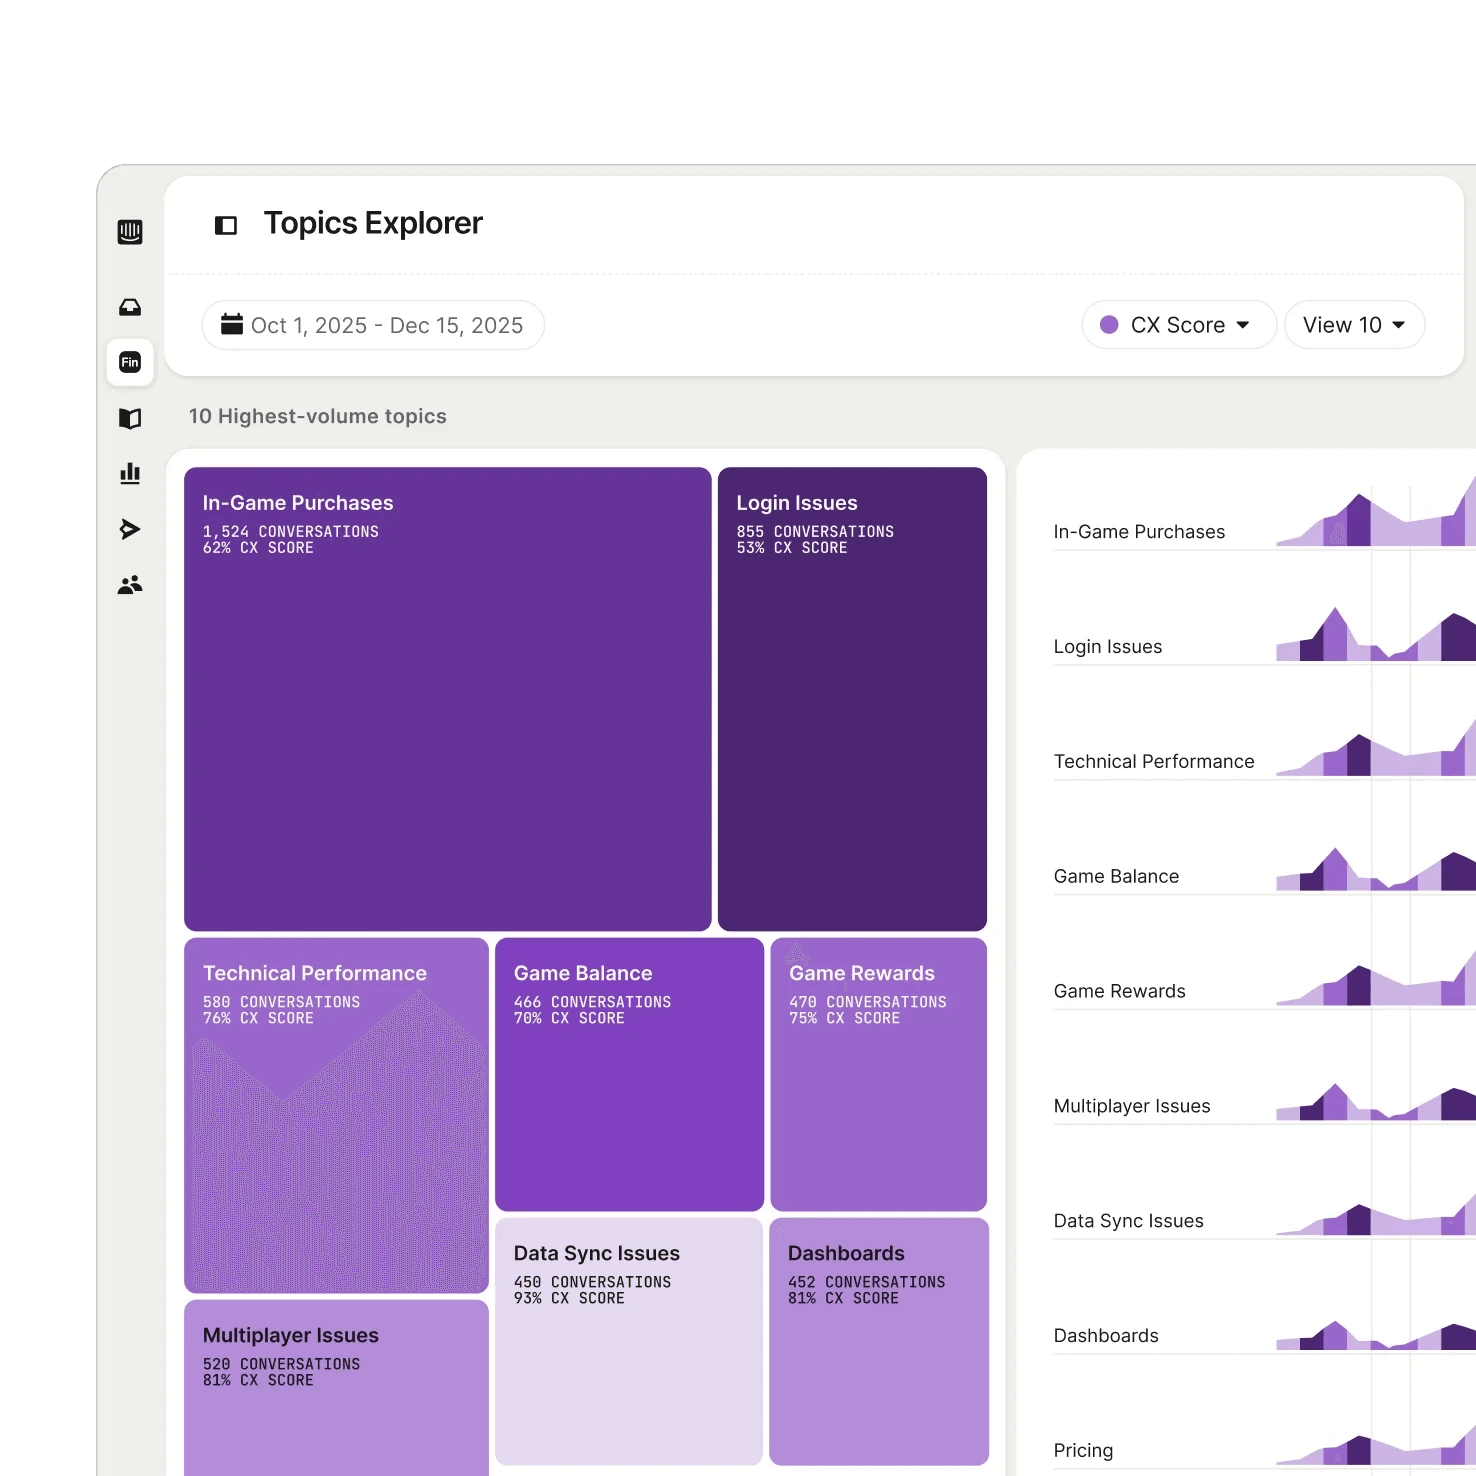
Task: Click Login Issues in the trends list
Action: [1108, 647]
